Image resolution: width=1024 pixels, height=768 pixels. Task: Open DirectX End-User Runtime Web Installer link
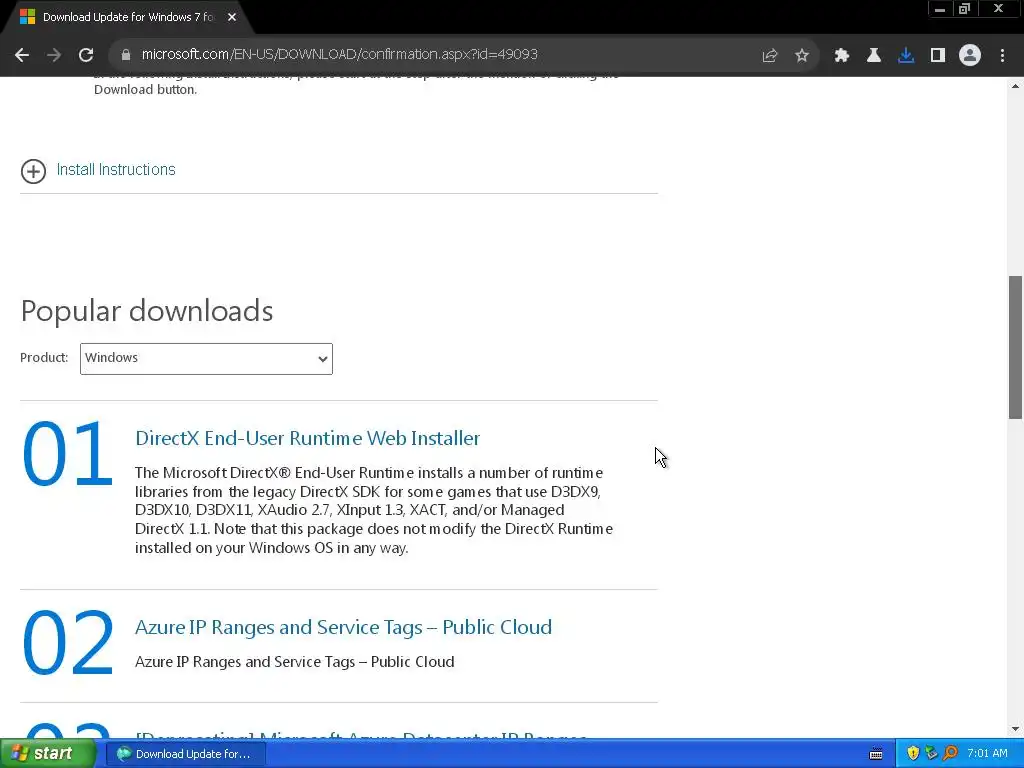[x=308, y=438]
